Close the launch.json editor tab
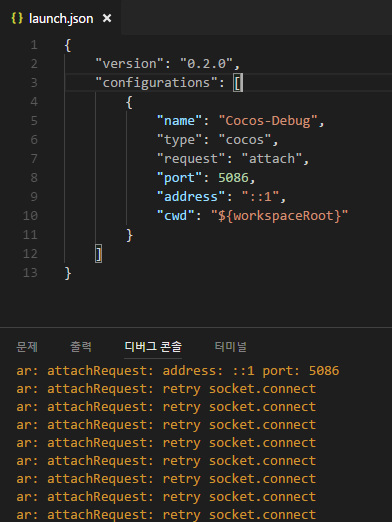392x522 pixels. tap(107, 18)
